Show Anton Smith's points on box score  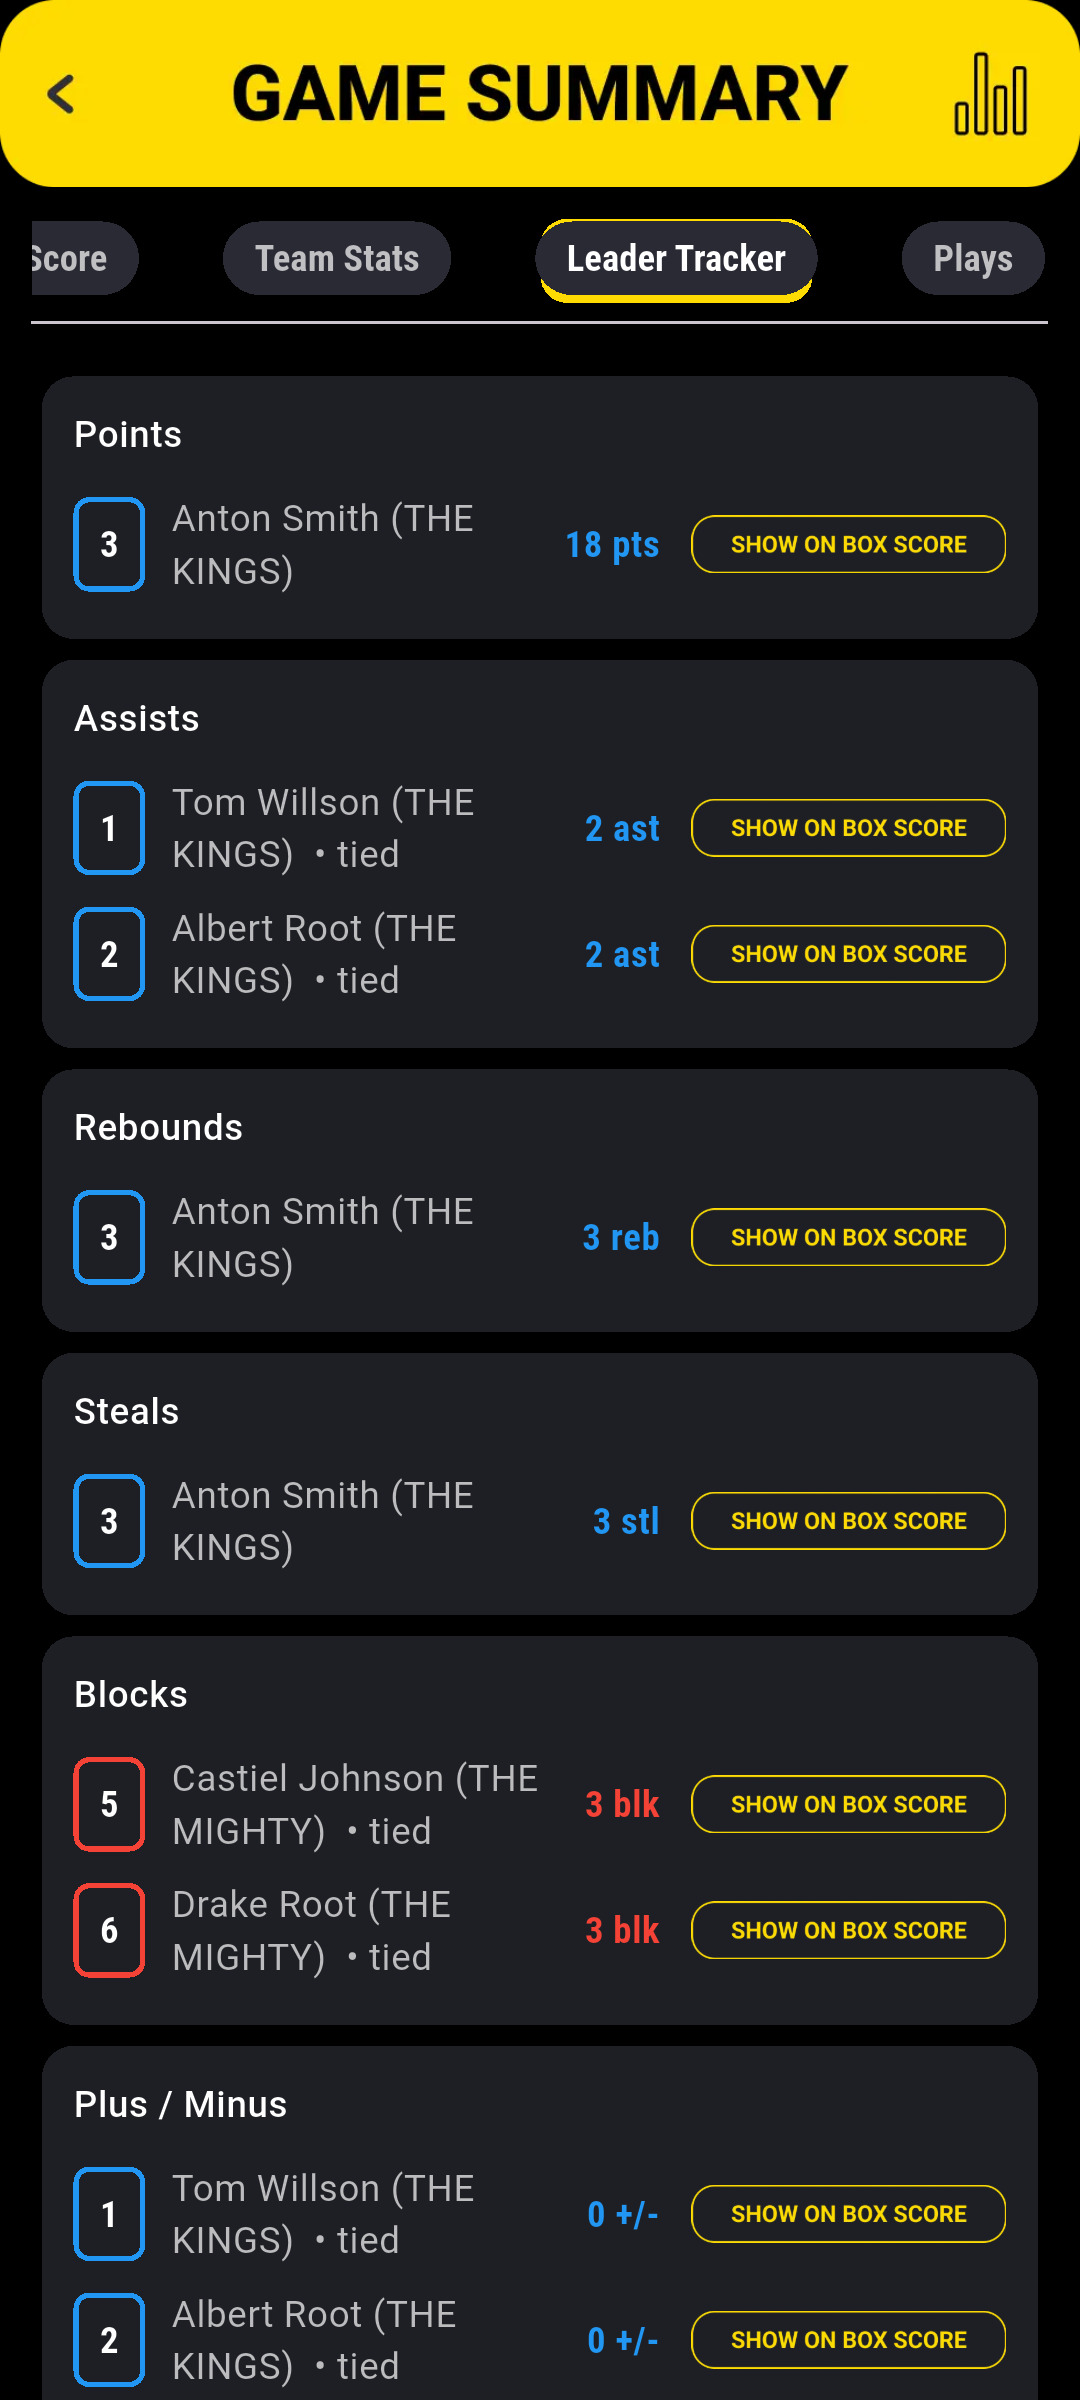[848, 544]
